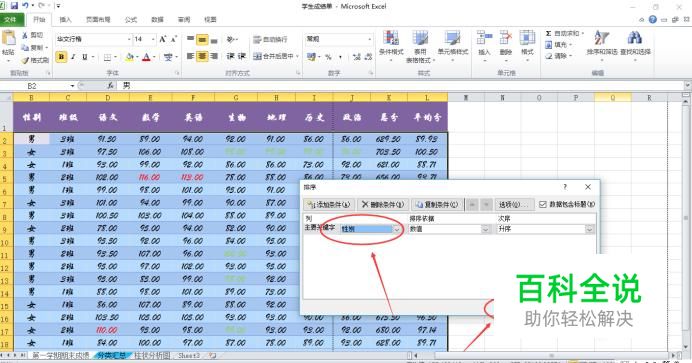The width and height of the screenshot is (692, 363).
Task: Click the red font color A
Action: point(147,57)
